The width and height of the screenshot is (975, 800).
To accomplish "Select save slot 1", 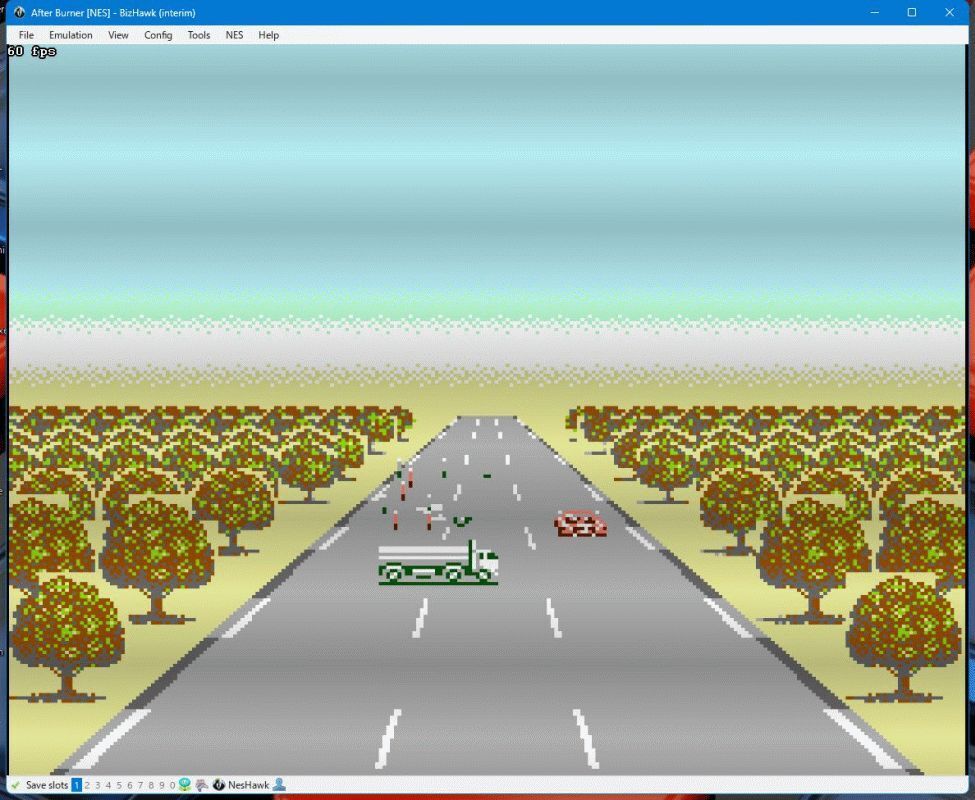I will point(76,785).
